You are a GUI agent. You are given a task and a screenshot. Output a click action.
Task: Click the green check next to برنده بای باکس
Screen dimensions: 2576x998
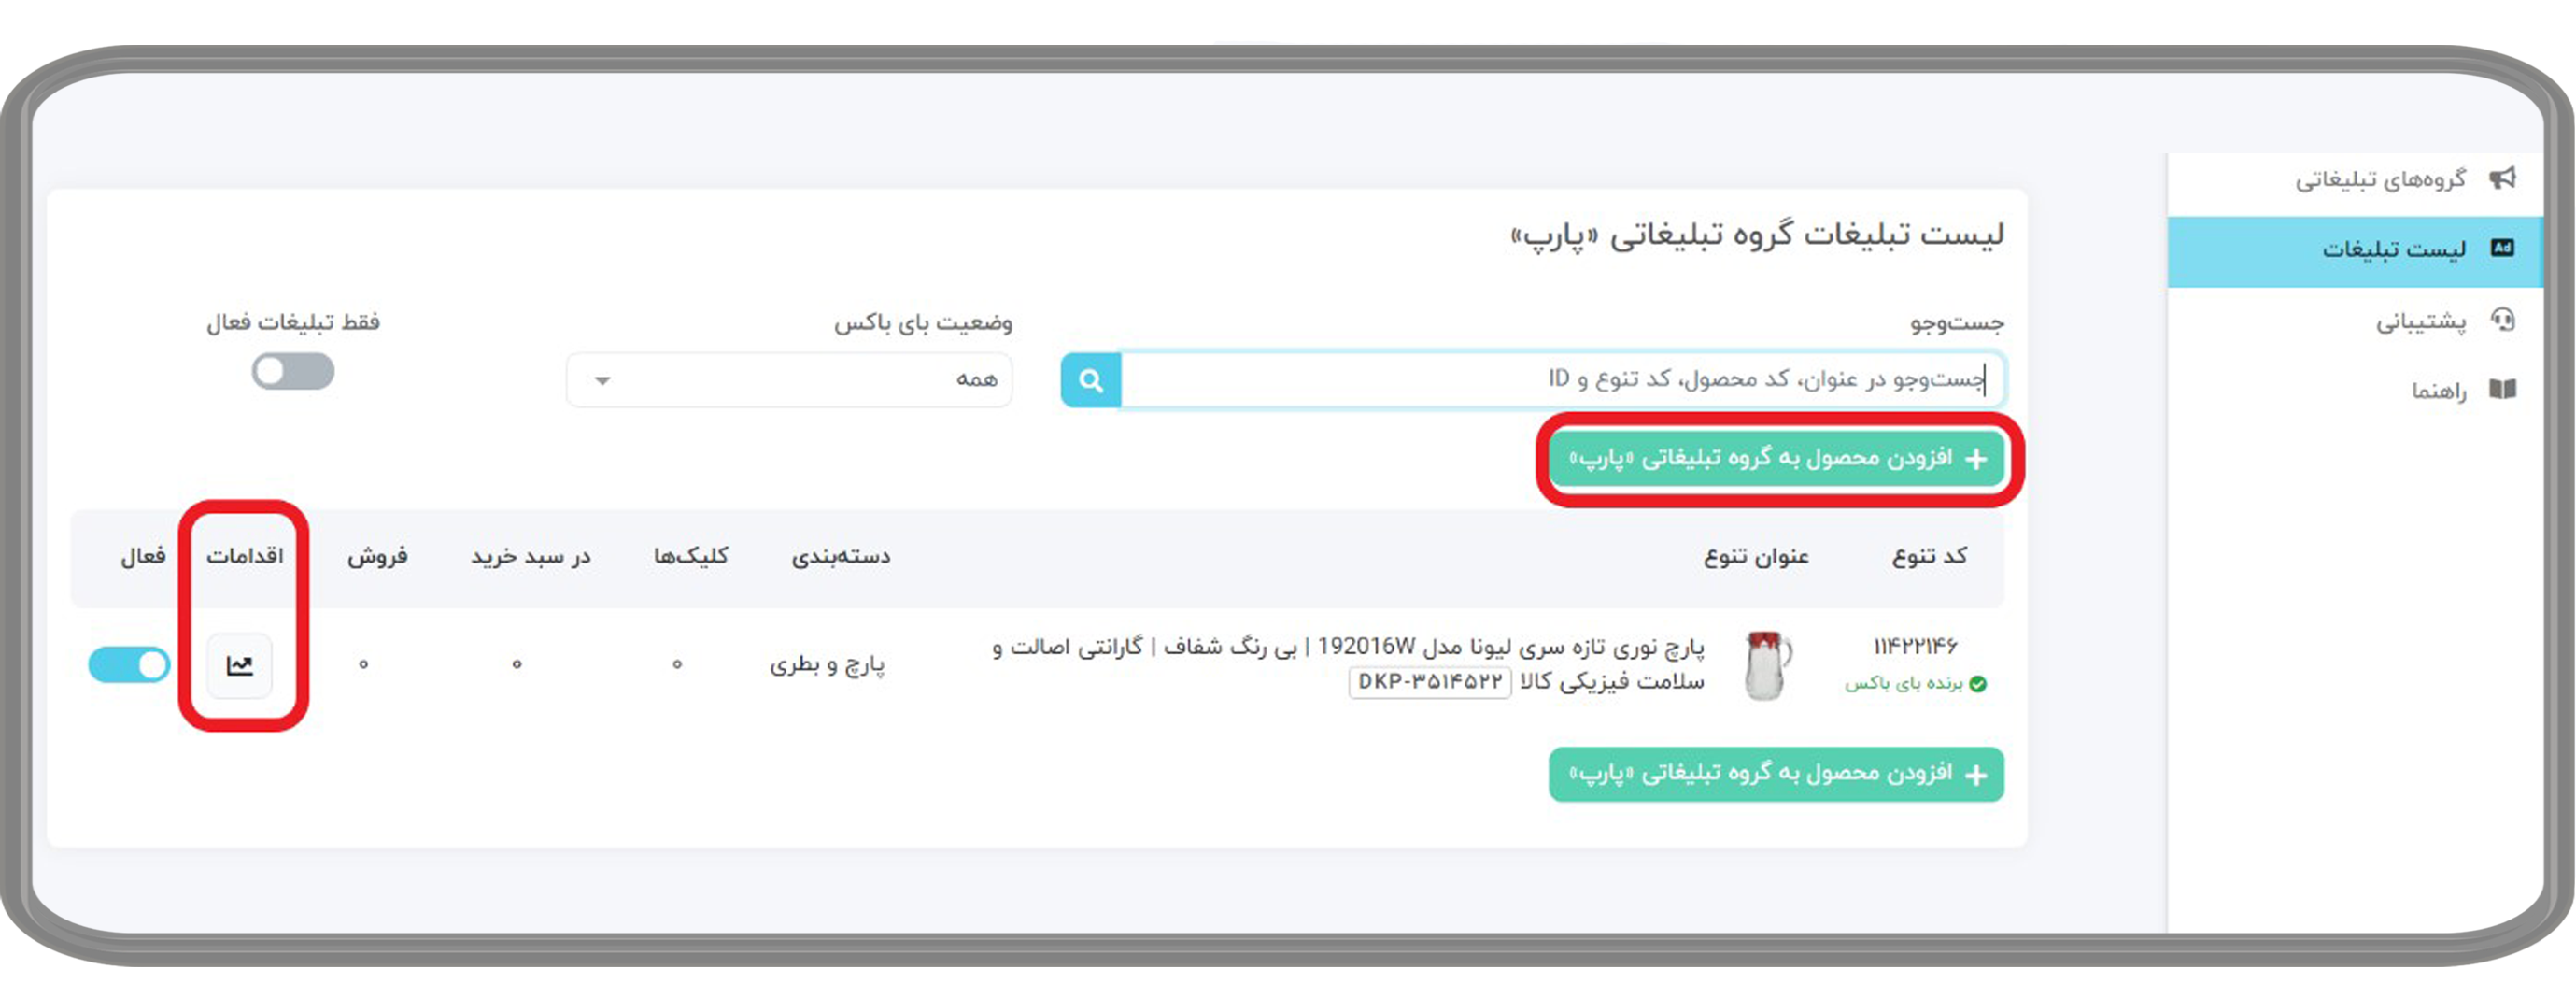point(1977,684)
